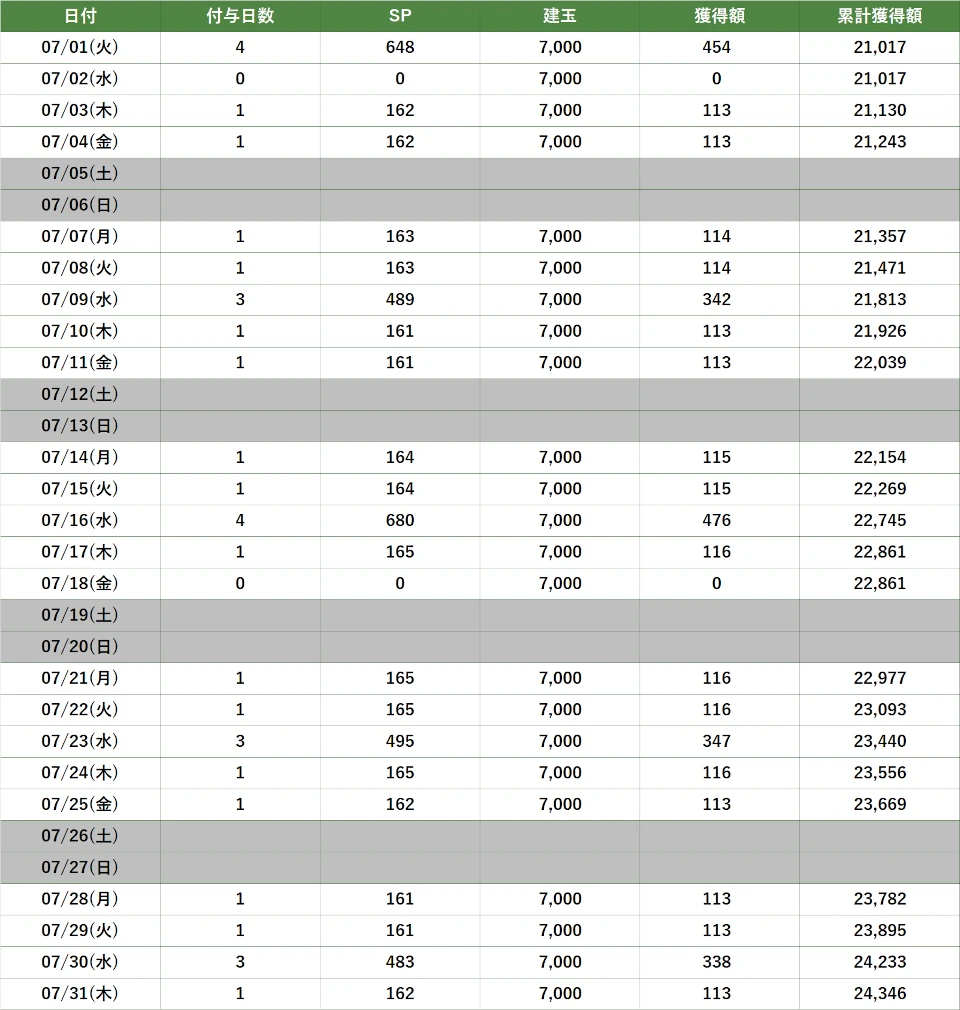Select the 07/25(金) SP value 162
Viewport: 960px width, 1010px height.
pos(399,805)
